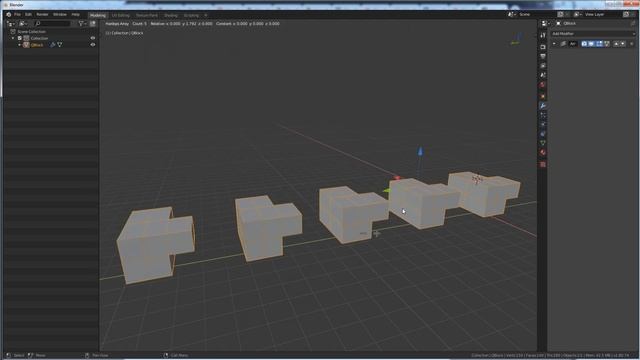The image size is (640, 360).
Task: Click QBlock mesh data icon in outliner
Action: 60,44
